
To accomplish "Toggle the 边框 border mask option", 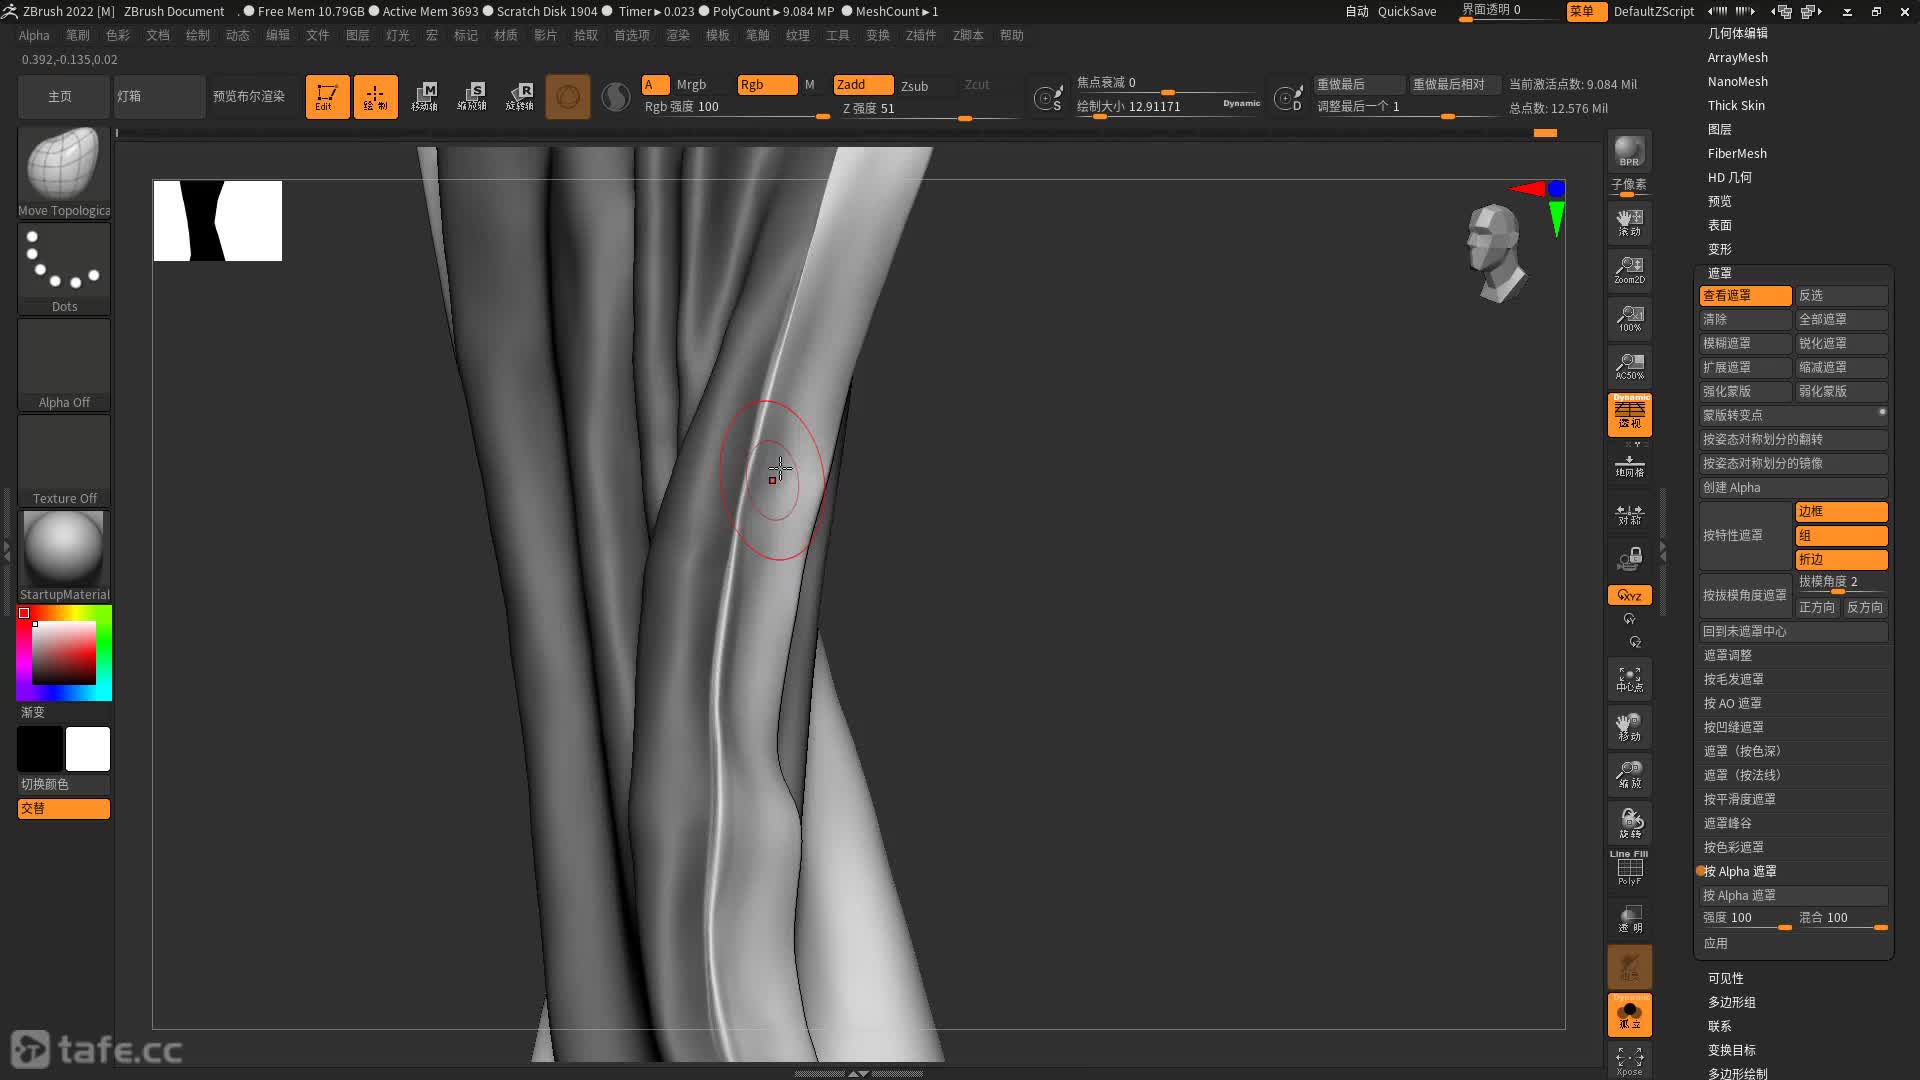I will click(1841, 512).
